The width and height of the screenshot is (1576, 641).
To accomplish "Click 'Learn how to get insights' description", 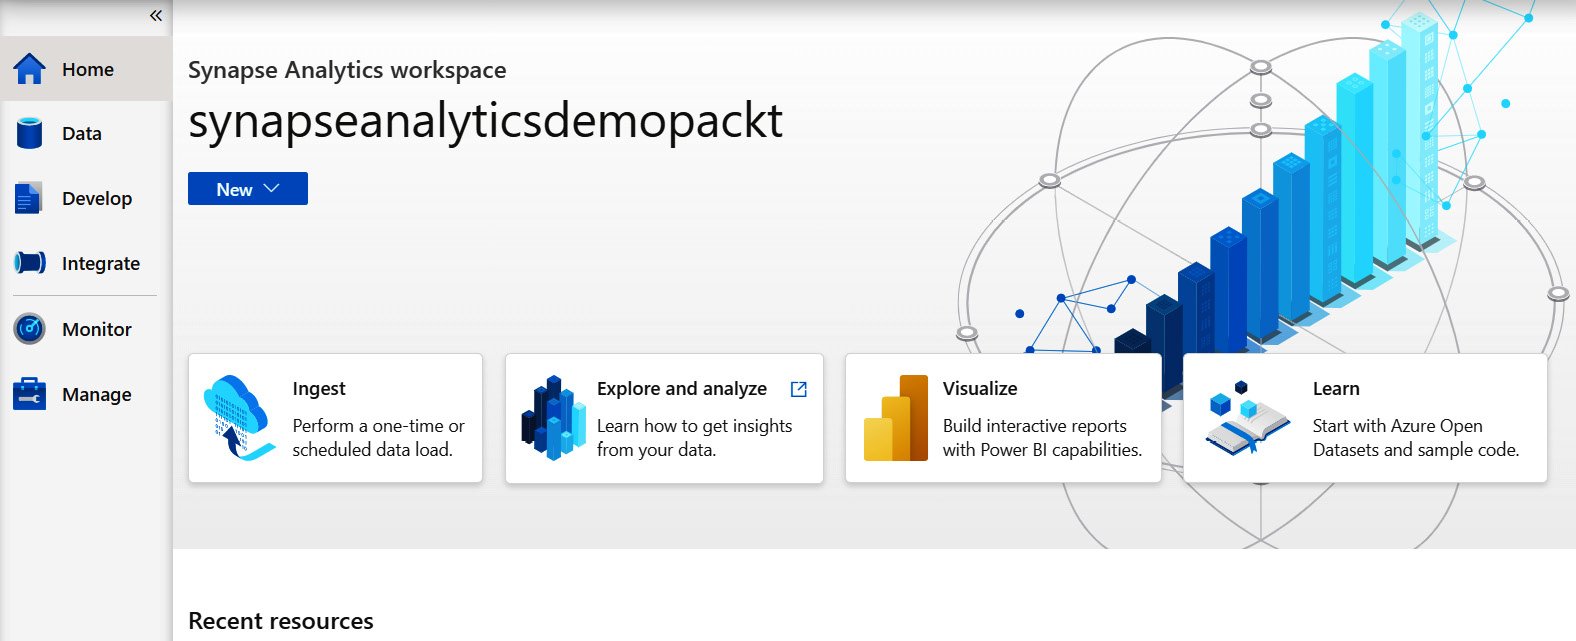I will 694,438.
